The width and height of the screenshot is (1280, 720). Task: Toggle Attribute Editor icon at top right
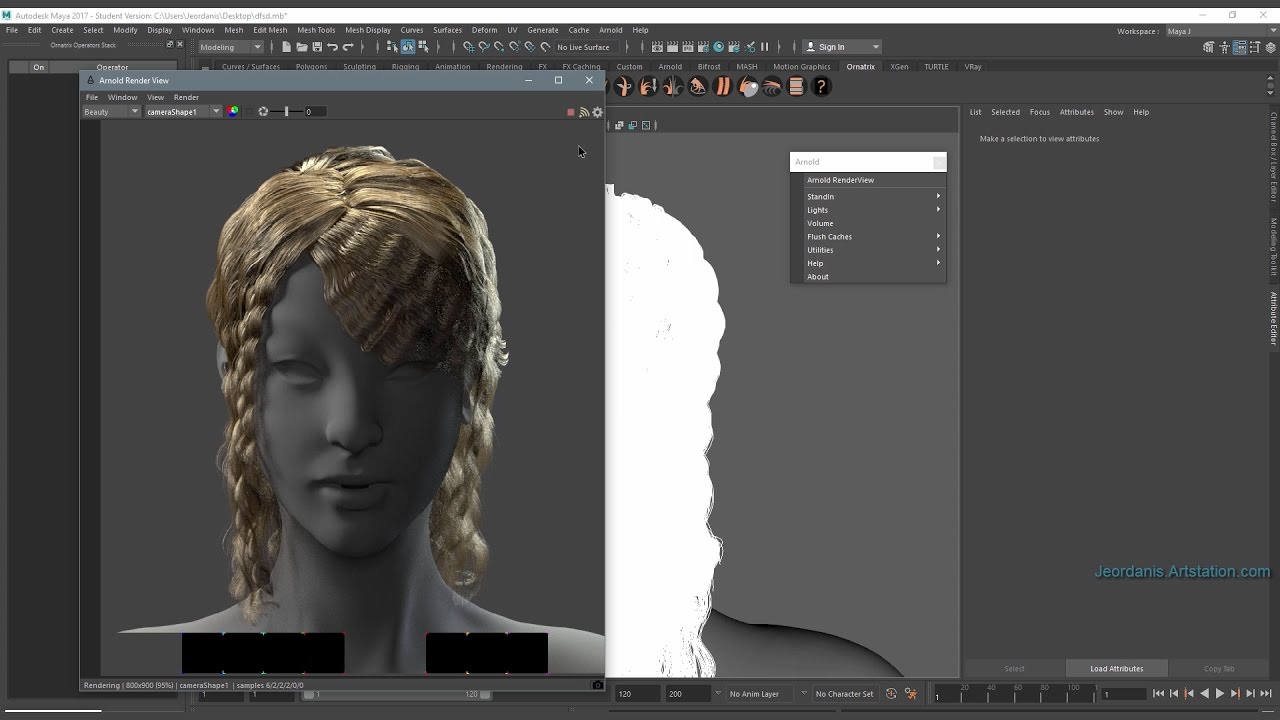pyautogui.click(x=1240, y=47)
